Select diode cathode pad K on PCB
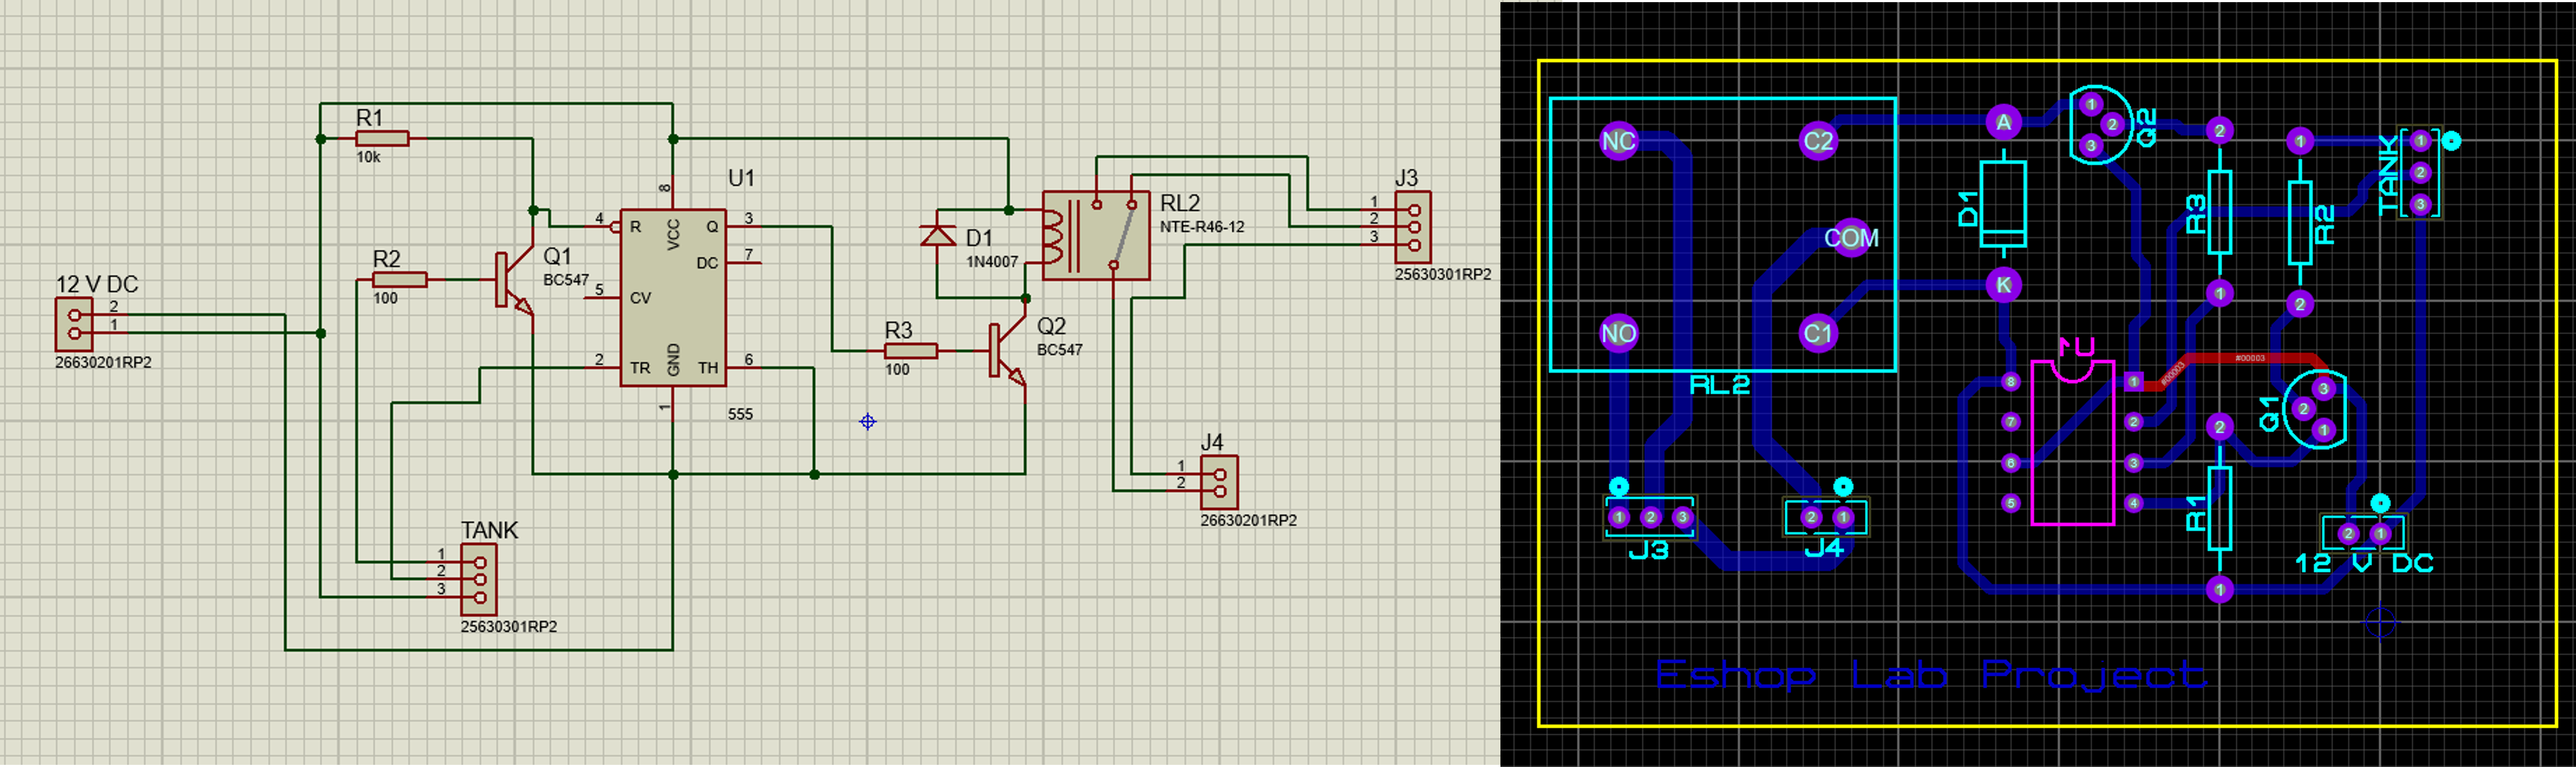The image size is (2576, 767). (2003, 285)
